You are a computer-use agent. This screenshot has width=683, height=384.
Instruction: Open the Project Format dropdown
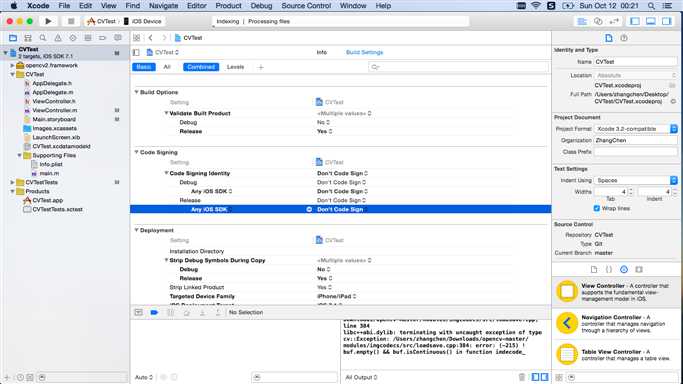[x=636, y=129]
